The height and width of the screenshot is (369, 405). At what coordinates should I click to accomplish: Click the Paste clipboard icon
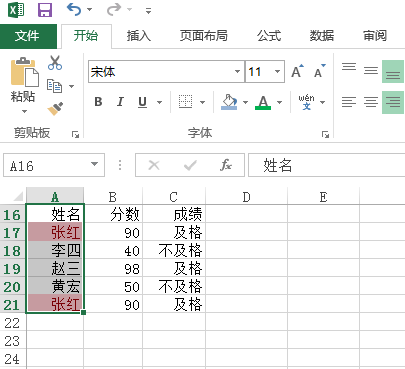pyautogui.click(x=24, y=71)
